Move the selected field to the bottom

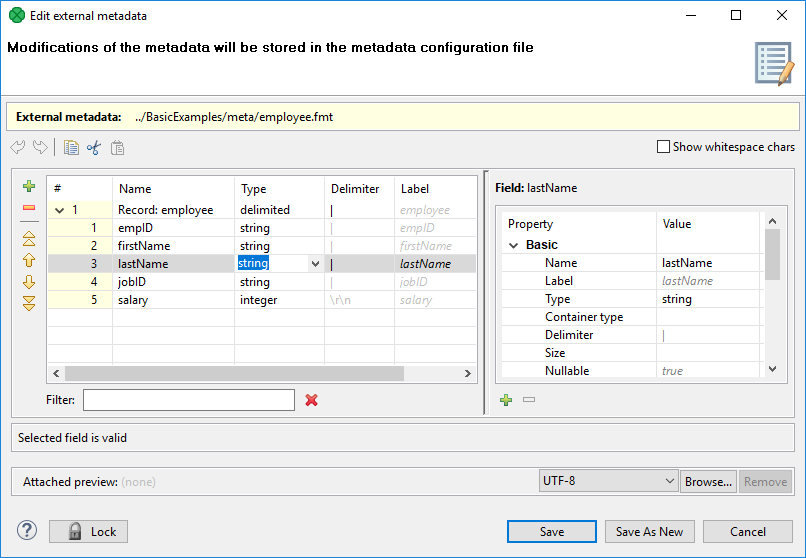pos(29,303)
